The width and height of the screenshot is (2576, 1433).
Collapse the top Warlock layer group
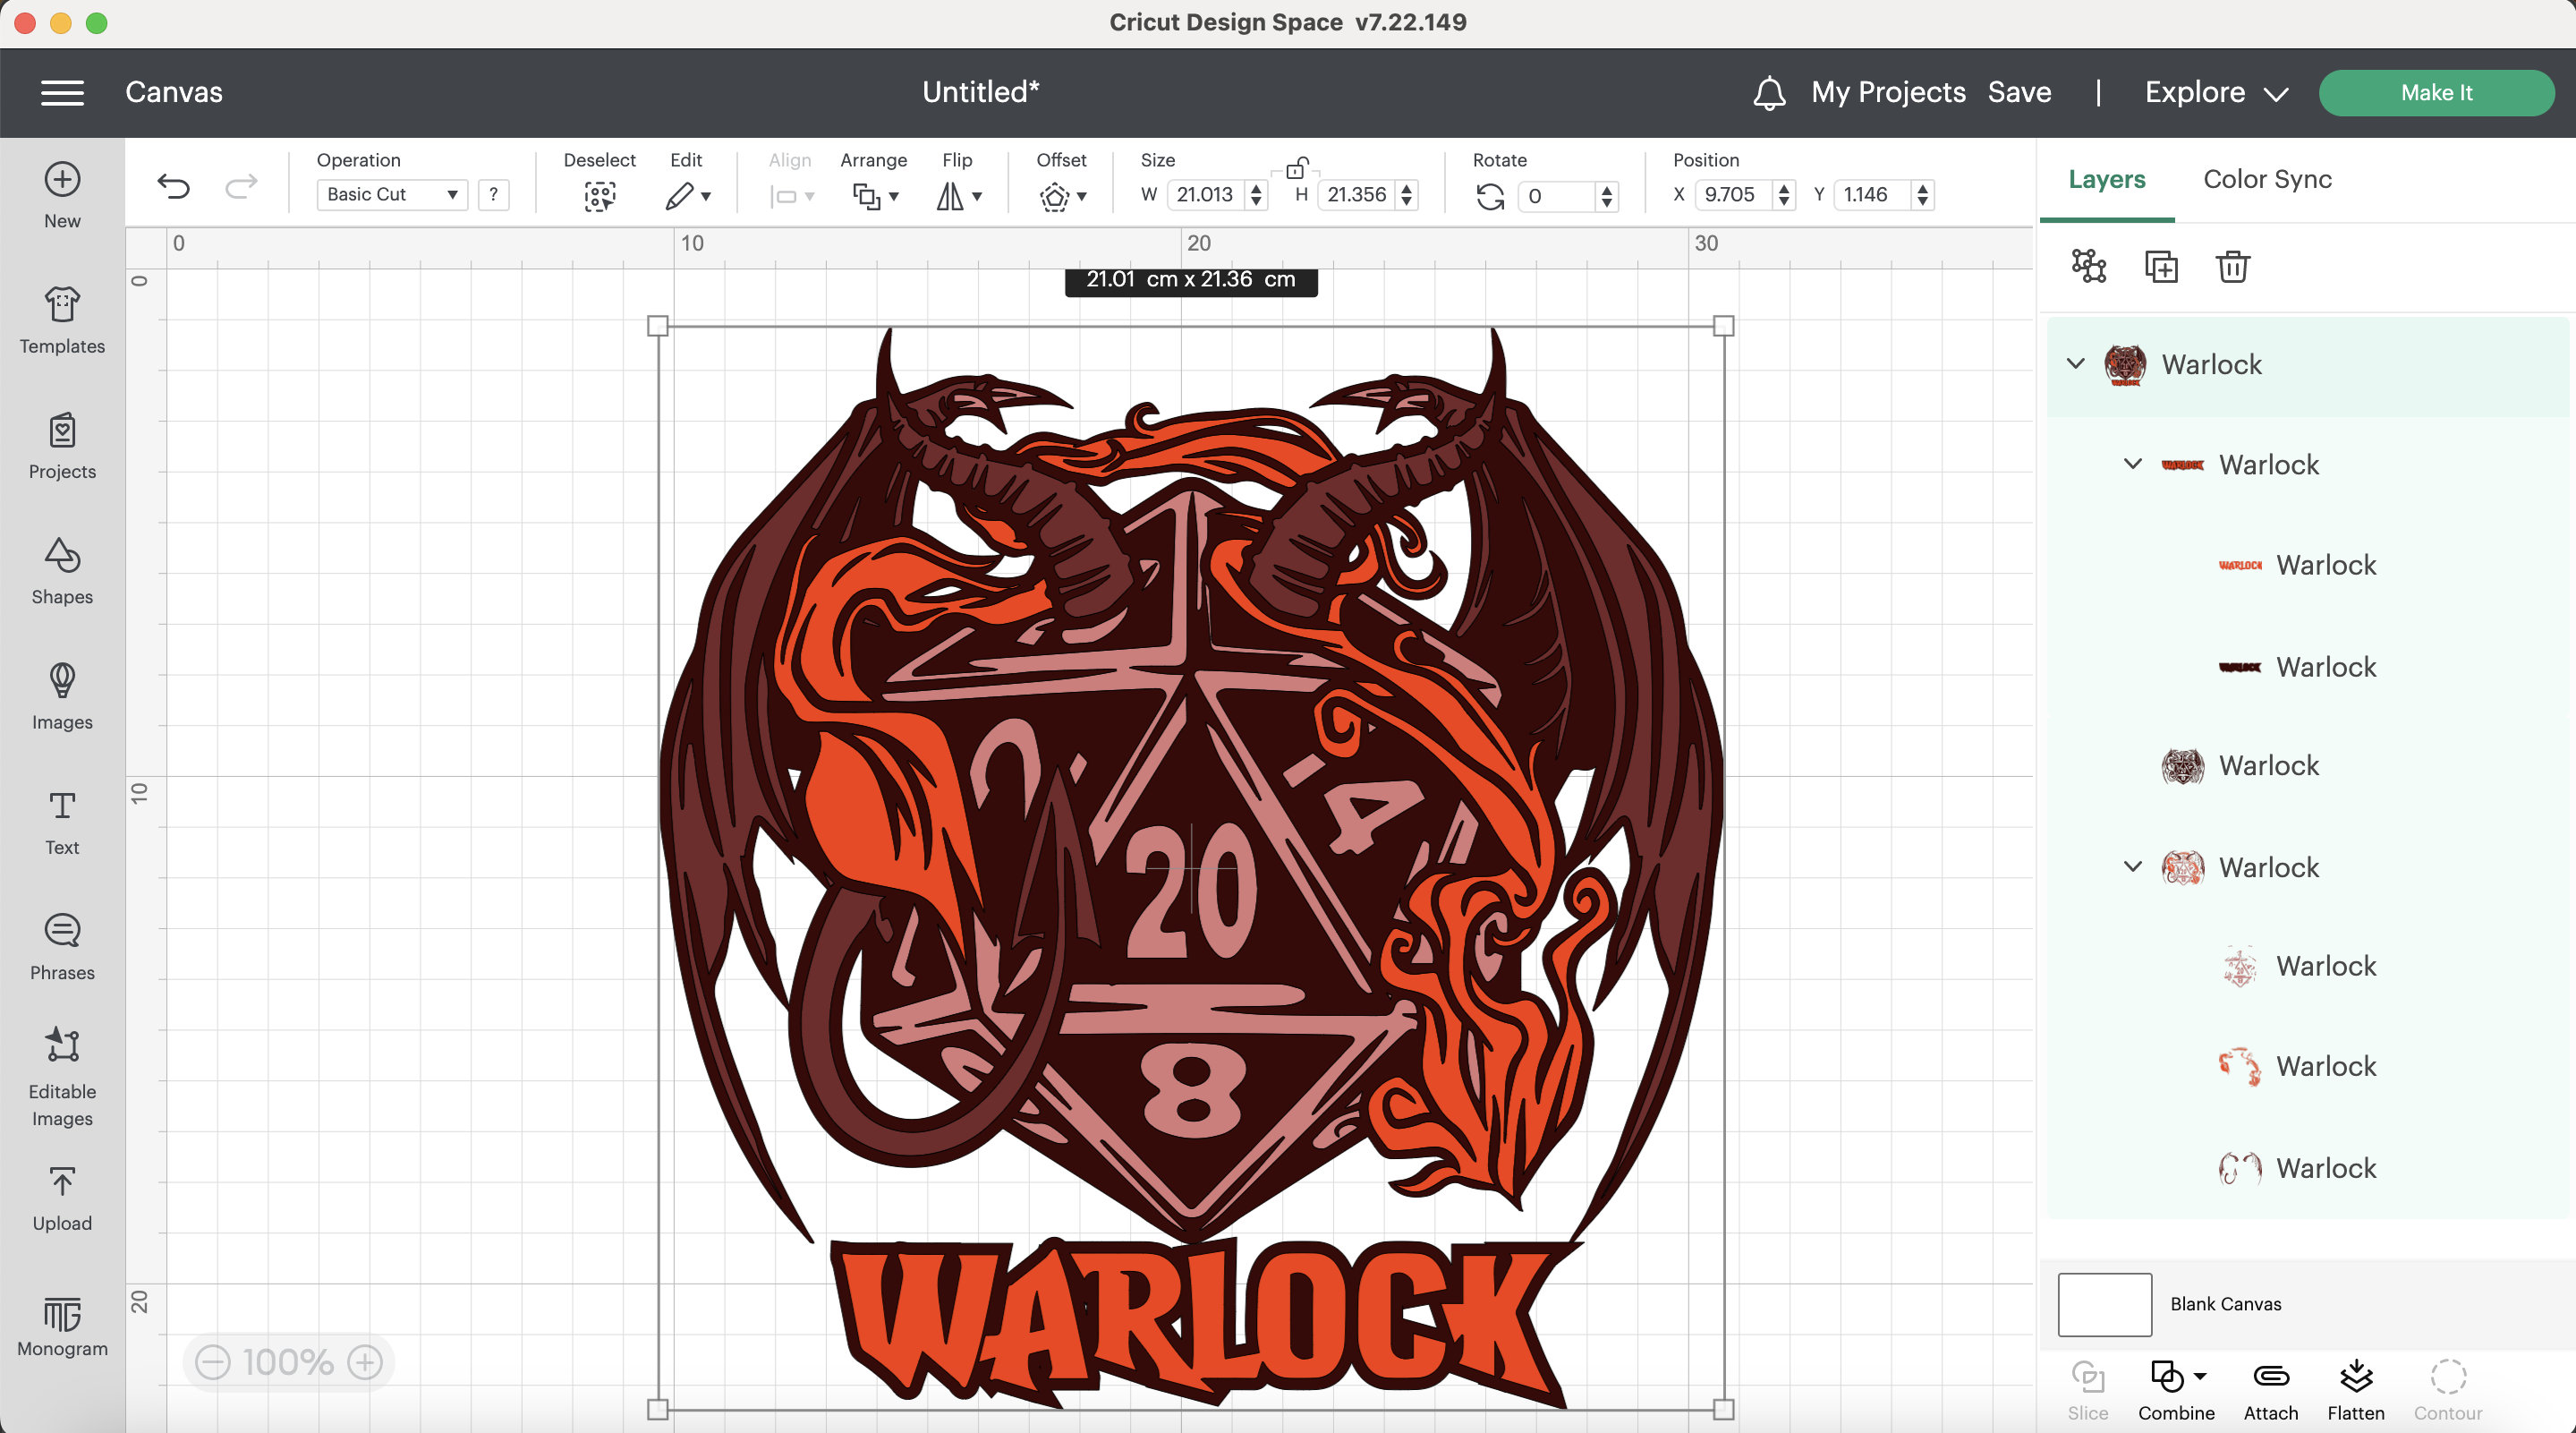[2076, 365]
